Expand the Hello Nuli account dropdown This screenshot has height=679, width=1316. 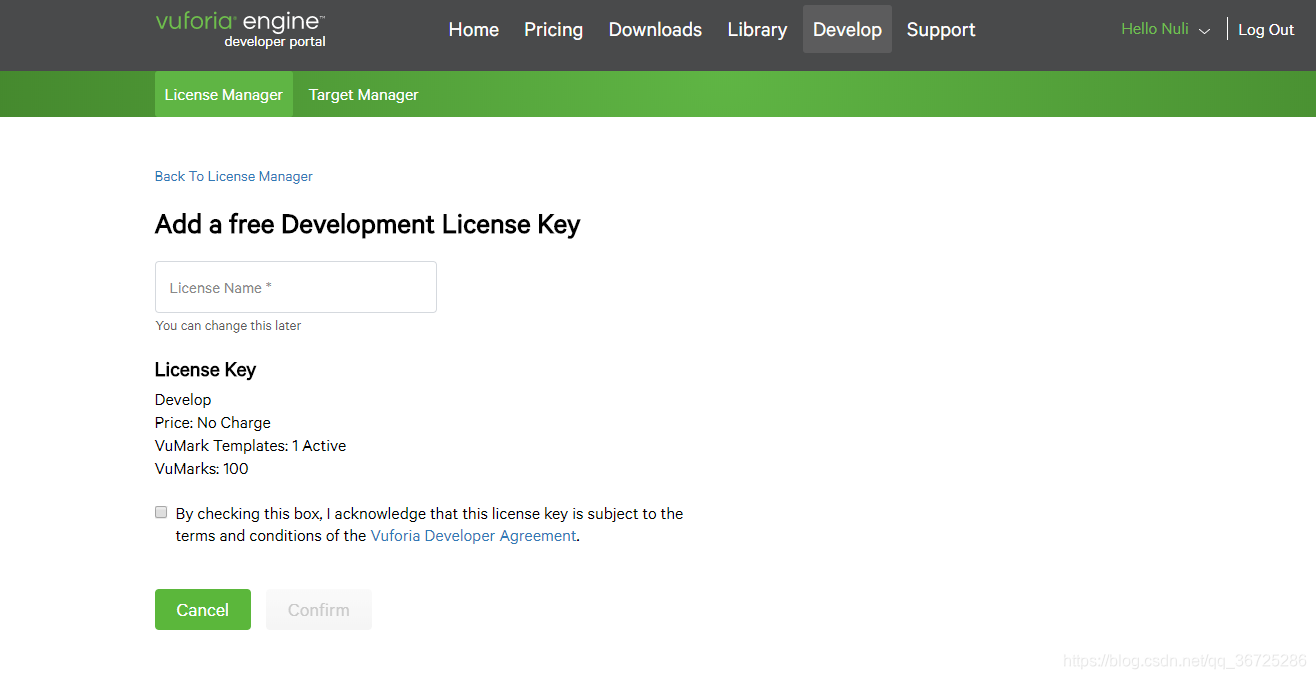coord(1166,29)
